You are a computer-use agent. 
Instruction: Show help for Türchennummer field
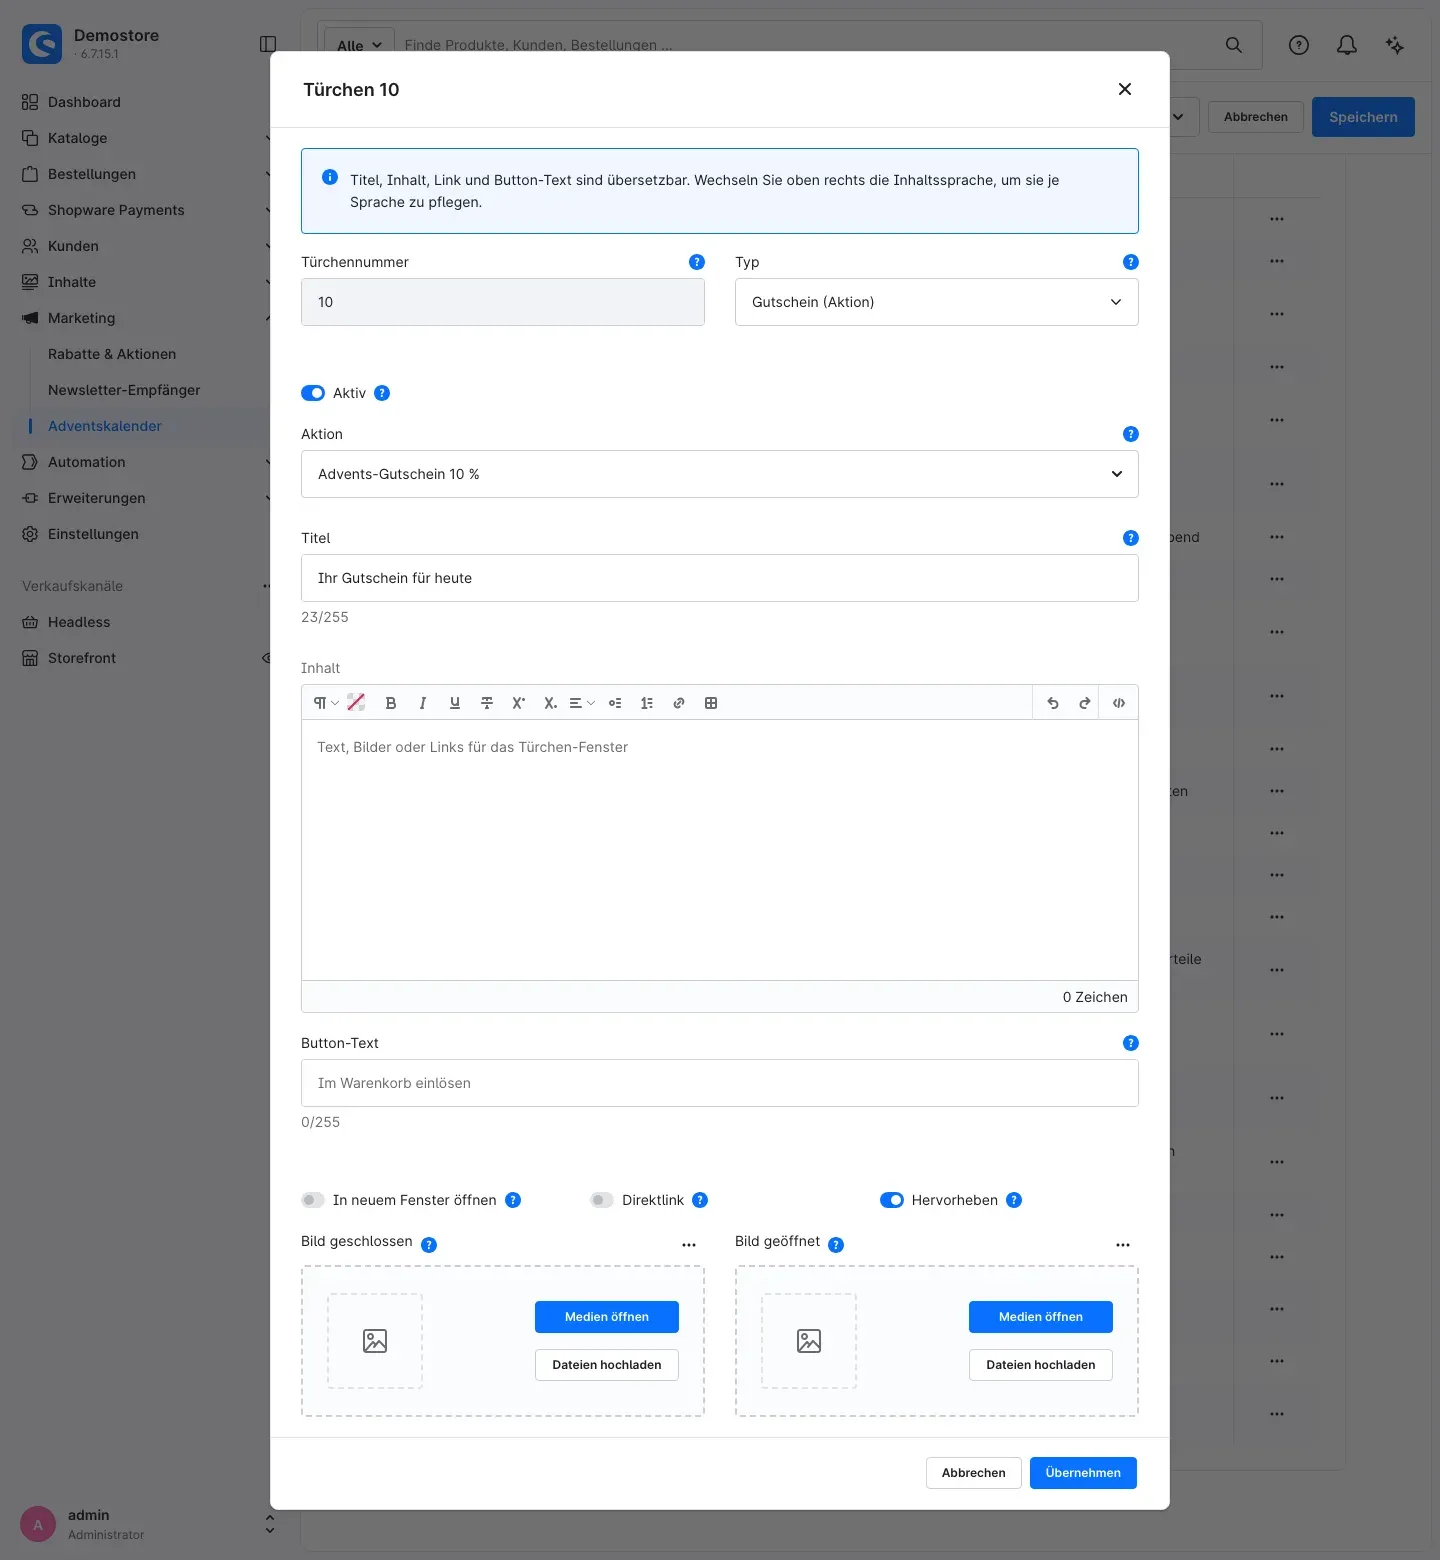[x=697, y=262]
